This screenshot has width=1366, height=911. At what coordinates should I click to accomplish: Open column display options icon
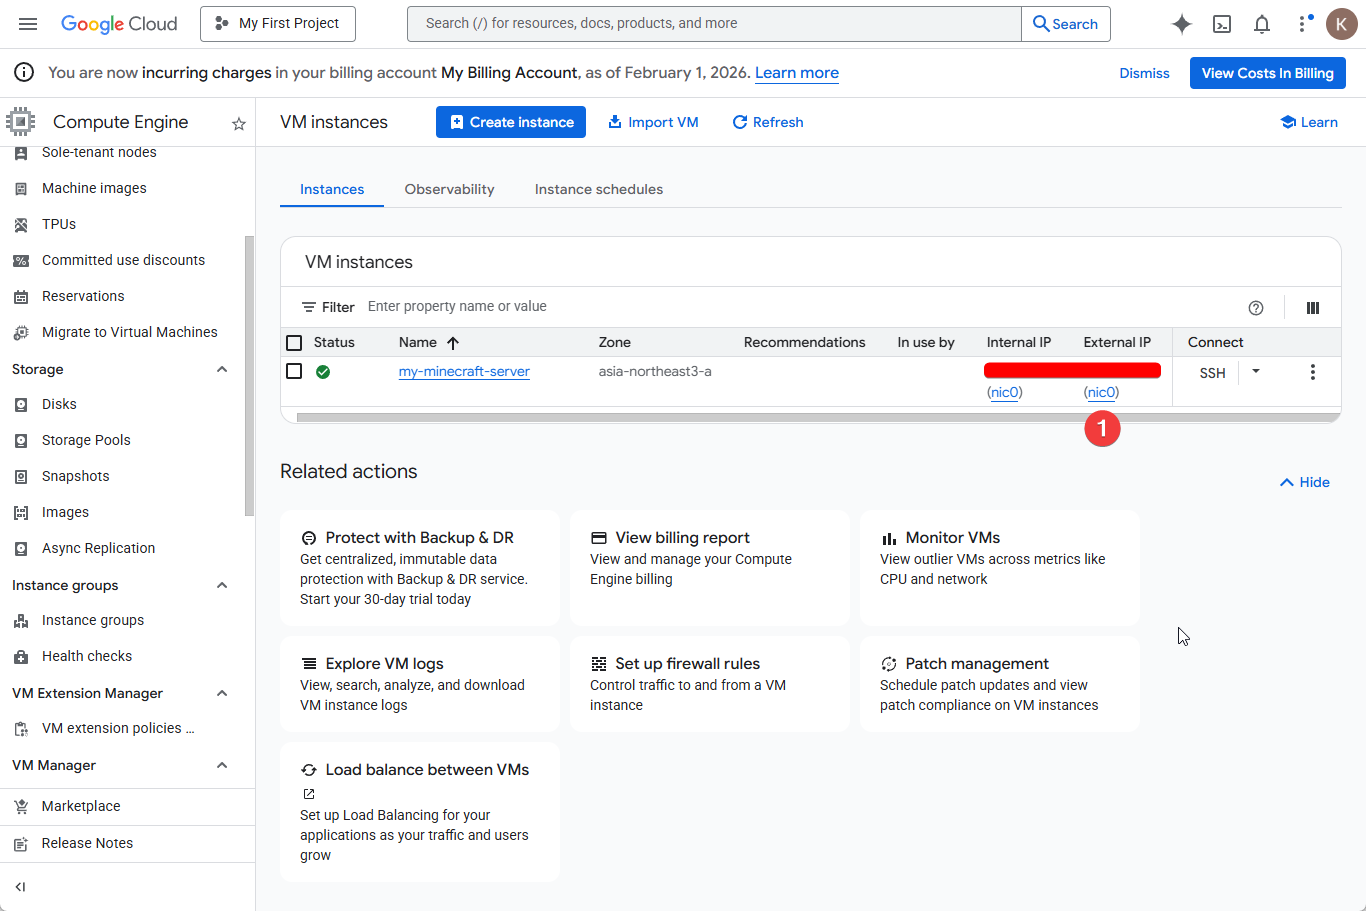point(1313,308)
